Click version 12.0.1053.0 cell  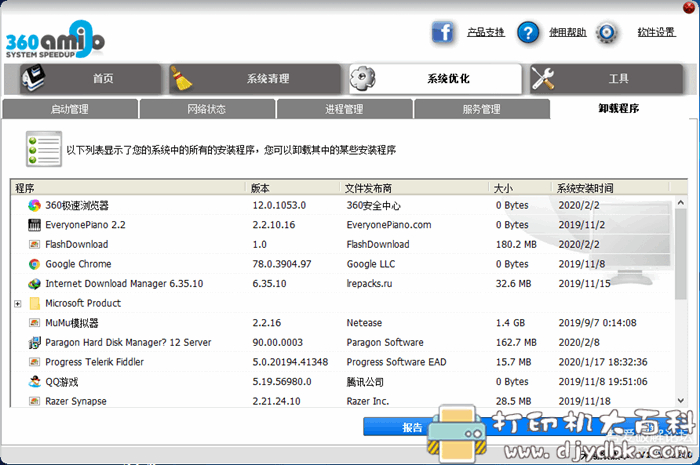(x=279, y=205)
